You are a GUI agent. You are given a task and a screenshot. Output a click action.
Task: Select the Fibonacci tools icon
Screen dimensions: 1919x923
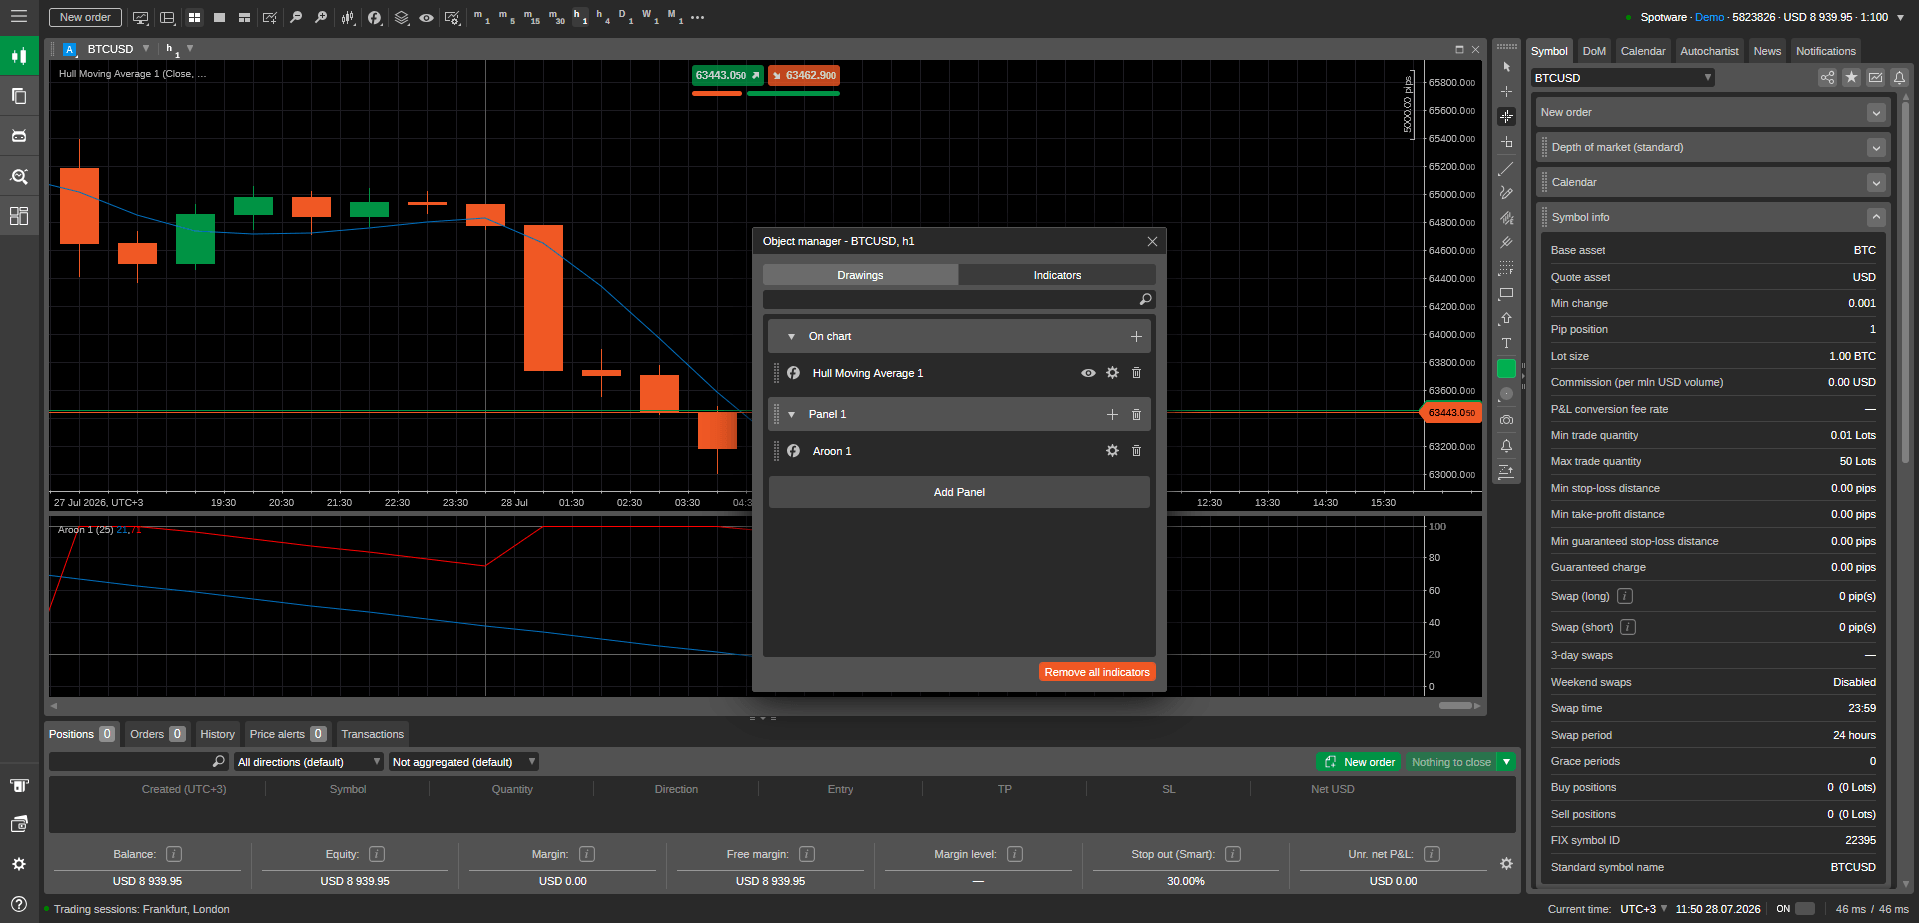(1506, 269)
